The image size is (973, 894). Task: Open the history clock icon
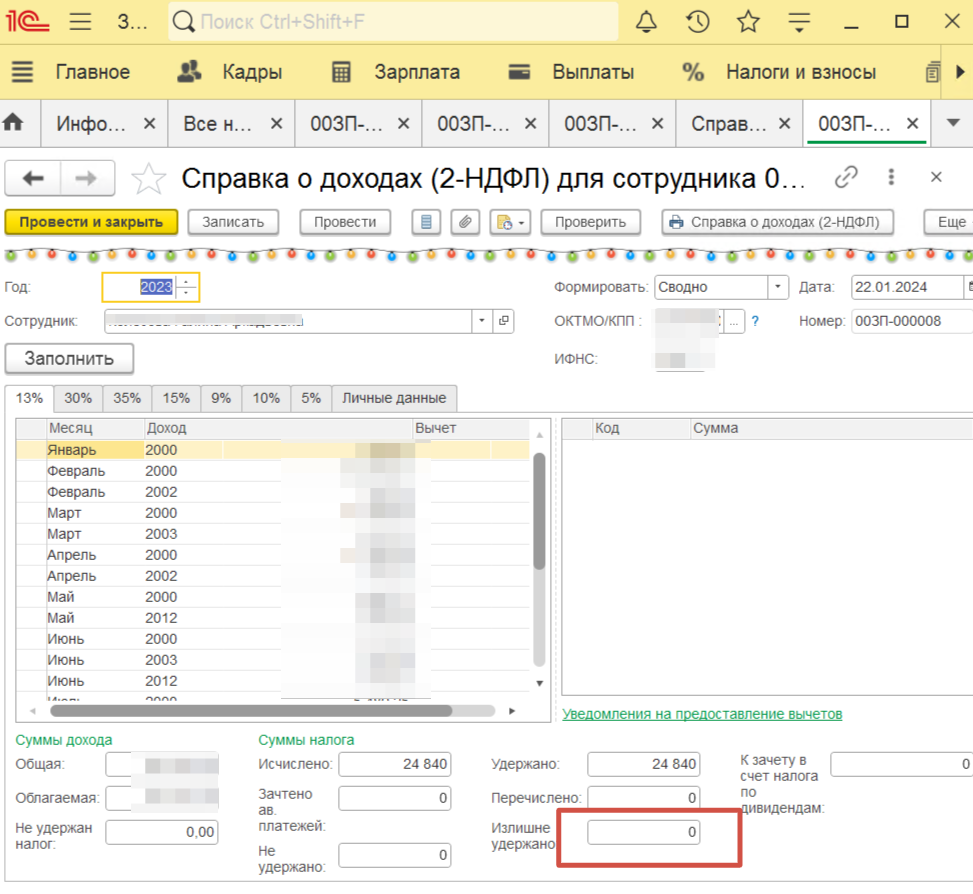pyautogui.click(x=697, y=22)
